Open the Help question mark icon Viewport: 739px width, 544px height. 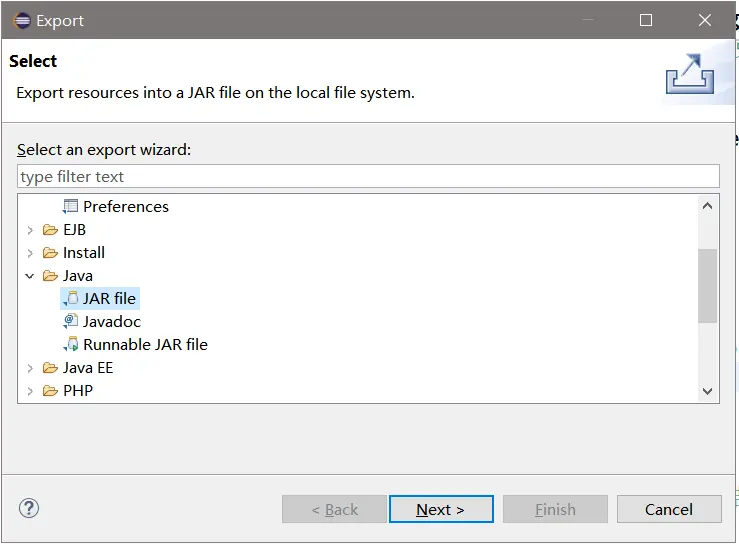pos(29,509)
